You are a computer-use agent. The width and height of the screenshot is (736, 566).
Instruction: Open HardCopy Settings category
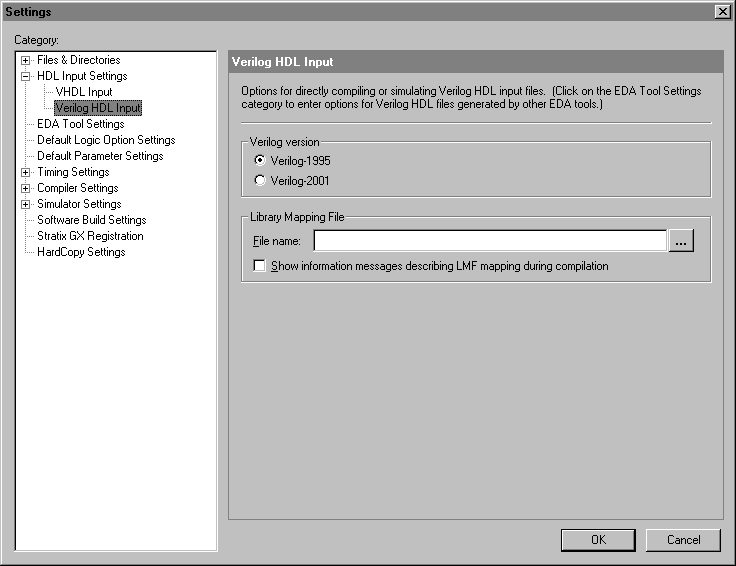[81, 252]
